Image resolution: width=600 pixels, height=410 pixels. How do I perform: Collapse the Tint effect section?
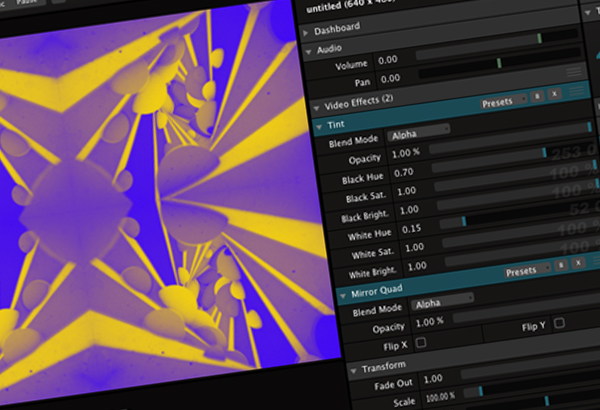point(319,126)
